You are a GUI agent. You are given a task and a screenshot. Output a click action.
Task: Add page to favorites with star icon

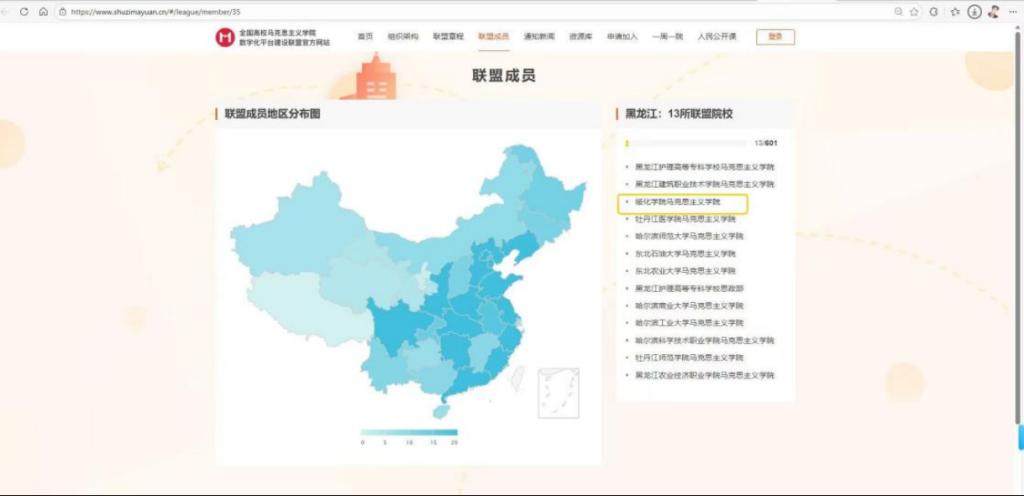coord(914,11)
